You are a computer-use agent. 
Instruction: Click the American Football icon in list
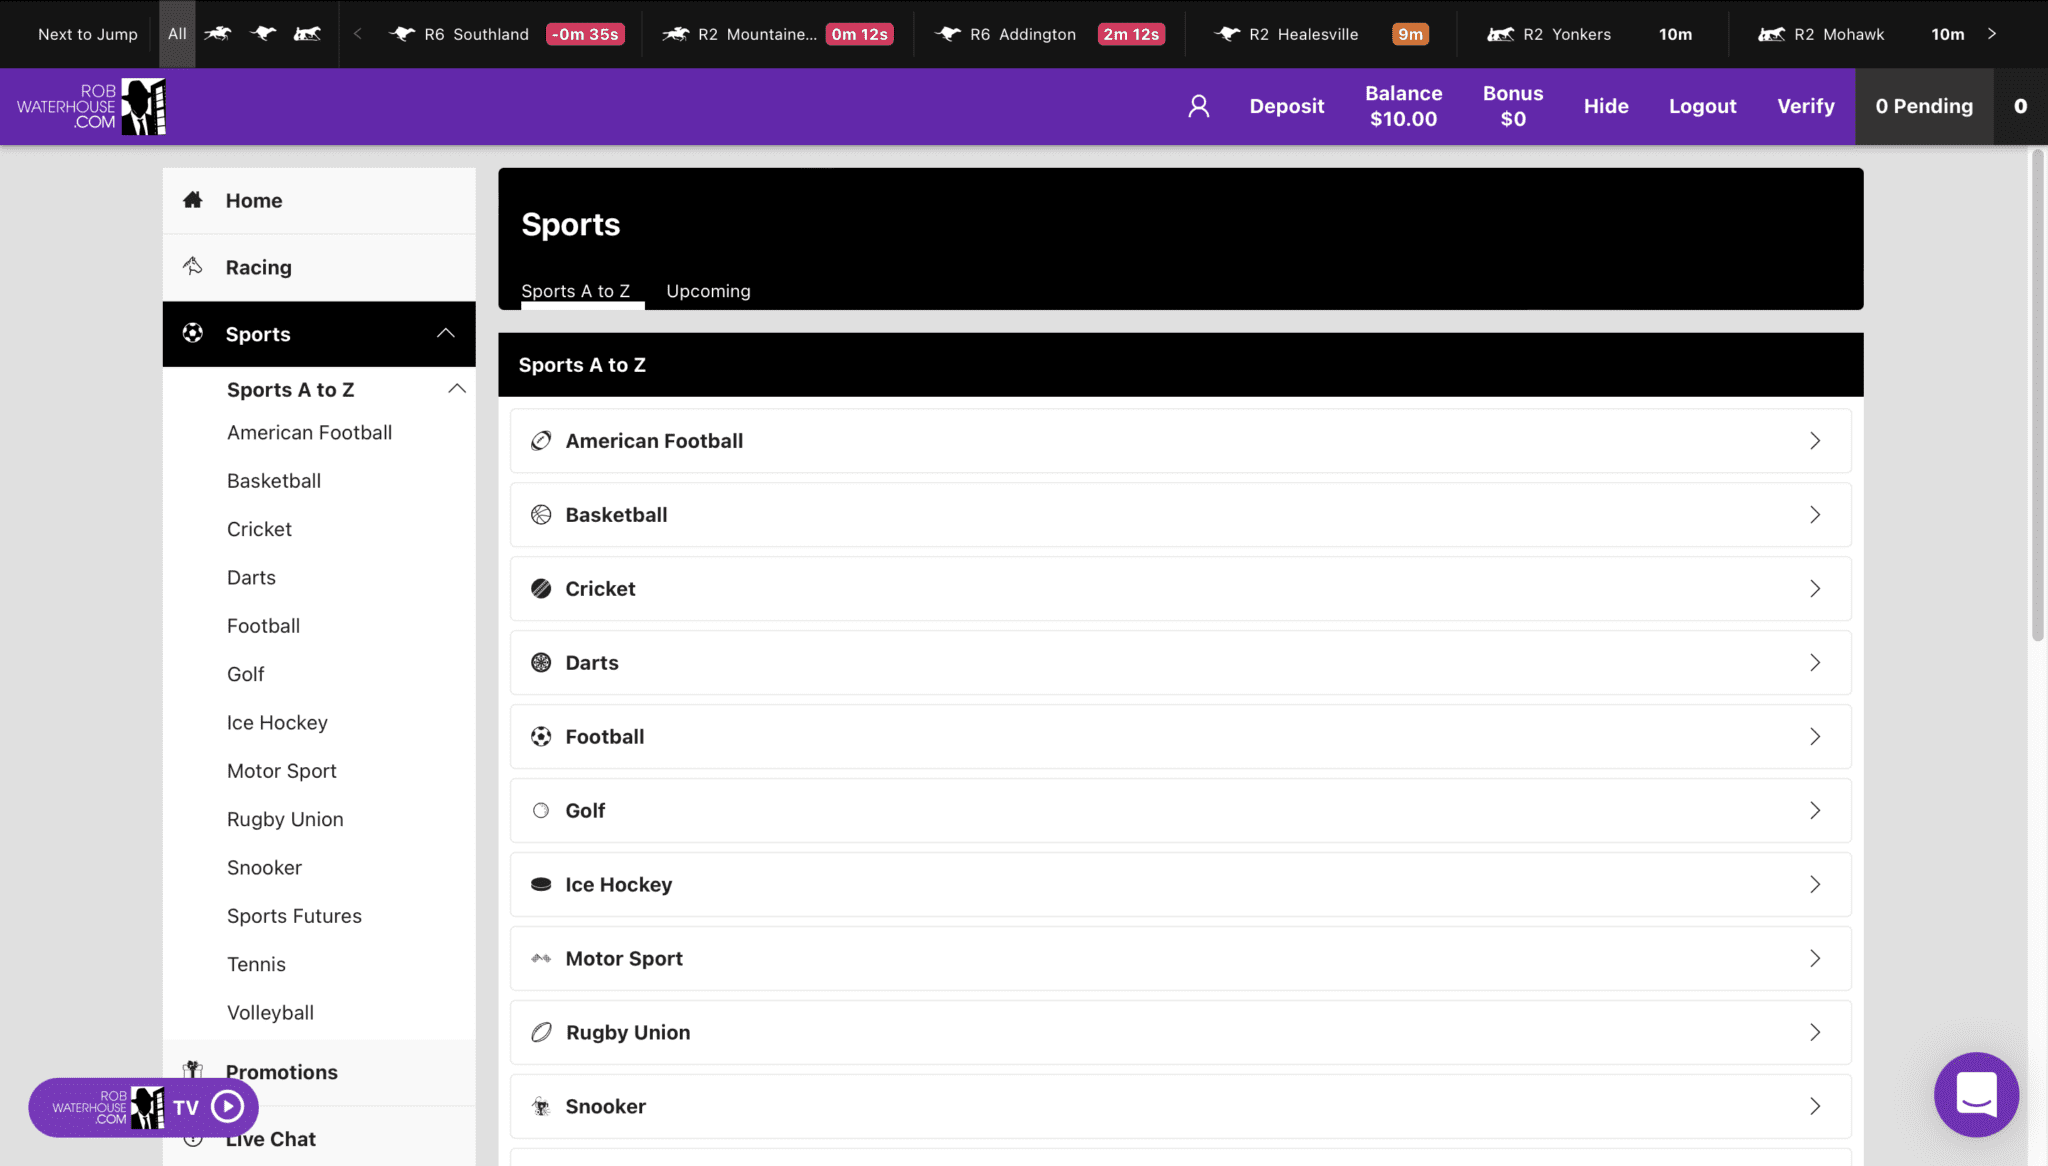(541, 441)
